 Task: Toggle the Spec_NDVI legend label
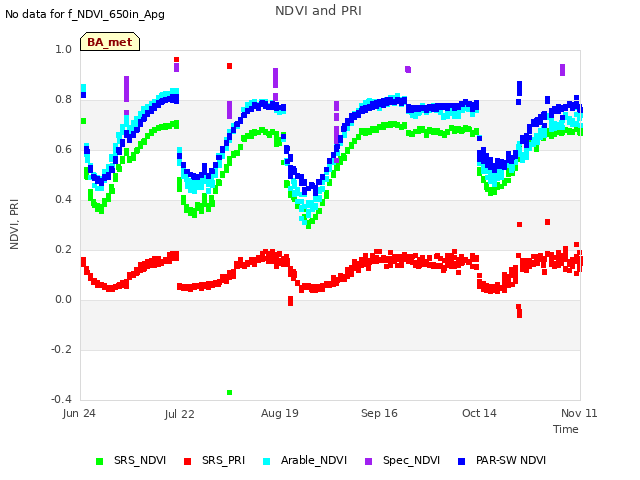[411, 460]
